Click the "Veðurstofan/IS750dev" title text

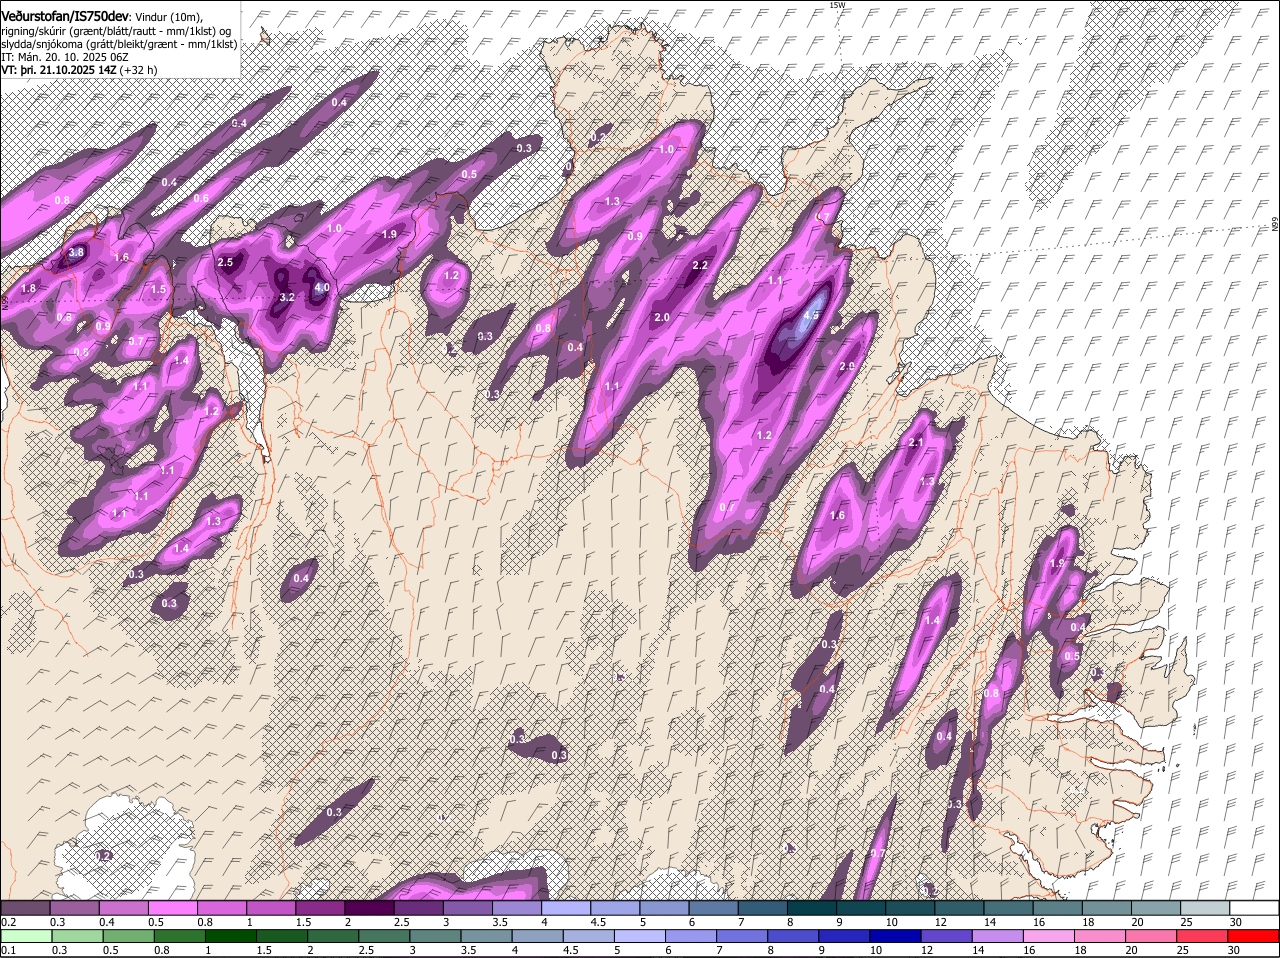pos(65,15)
